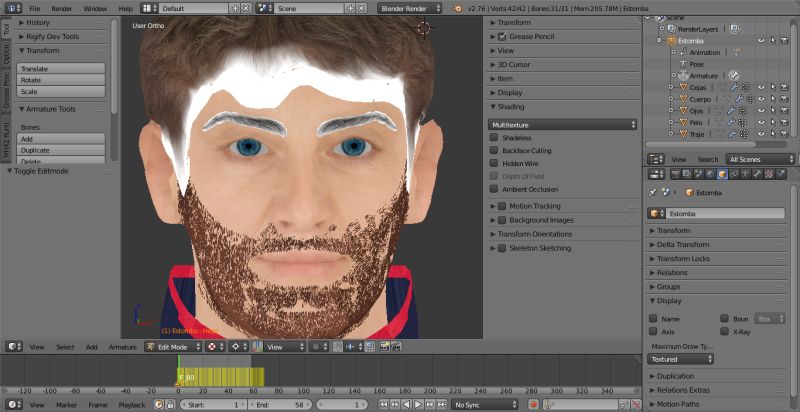The height and width of the screenshot is (412, 800).
Task: Click the auto-keyframe record button
Action: pyautogui.click(x=534, y=405)
